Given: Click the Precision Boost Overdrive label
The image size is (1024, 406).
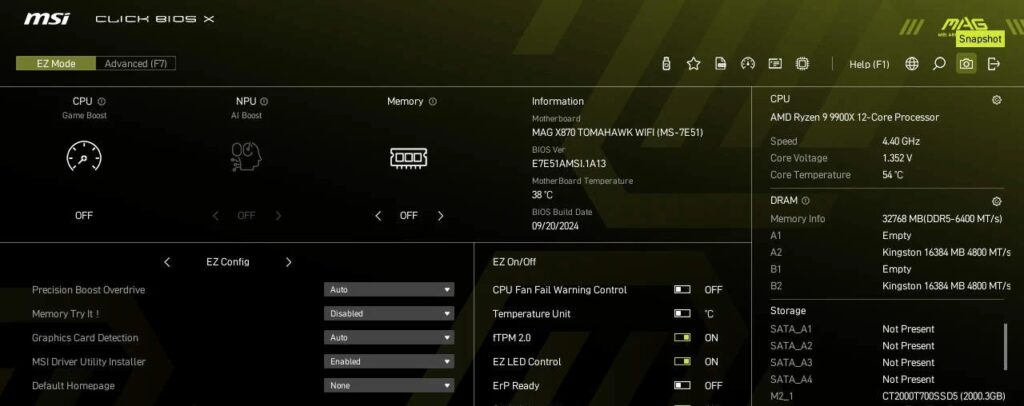Looking at the screenshot, I should click(x=89, y=290).
